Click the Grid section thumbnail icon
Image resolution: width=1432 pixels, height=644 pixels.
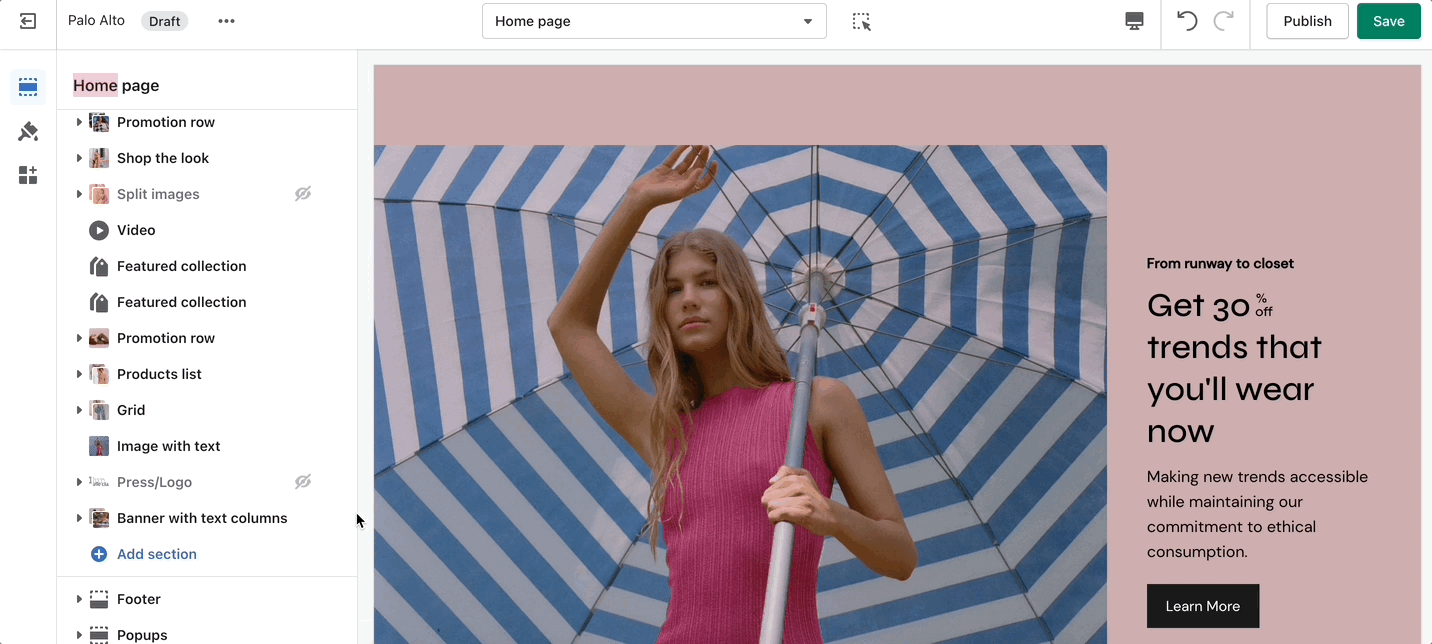tap(99, 410)
